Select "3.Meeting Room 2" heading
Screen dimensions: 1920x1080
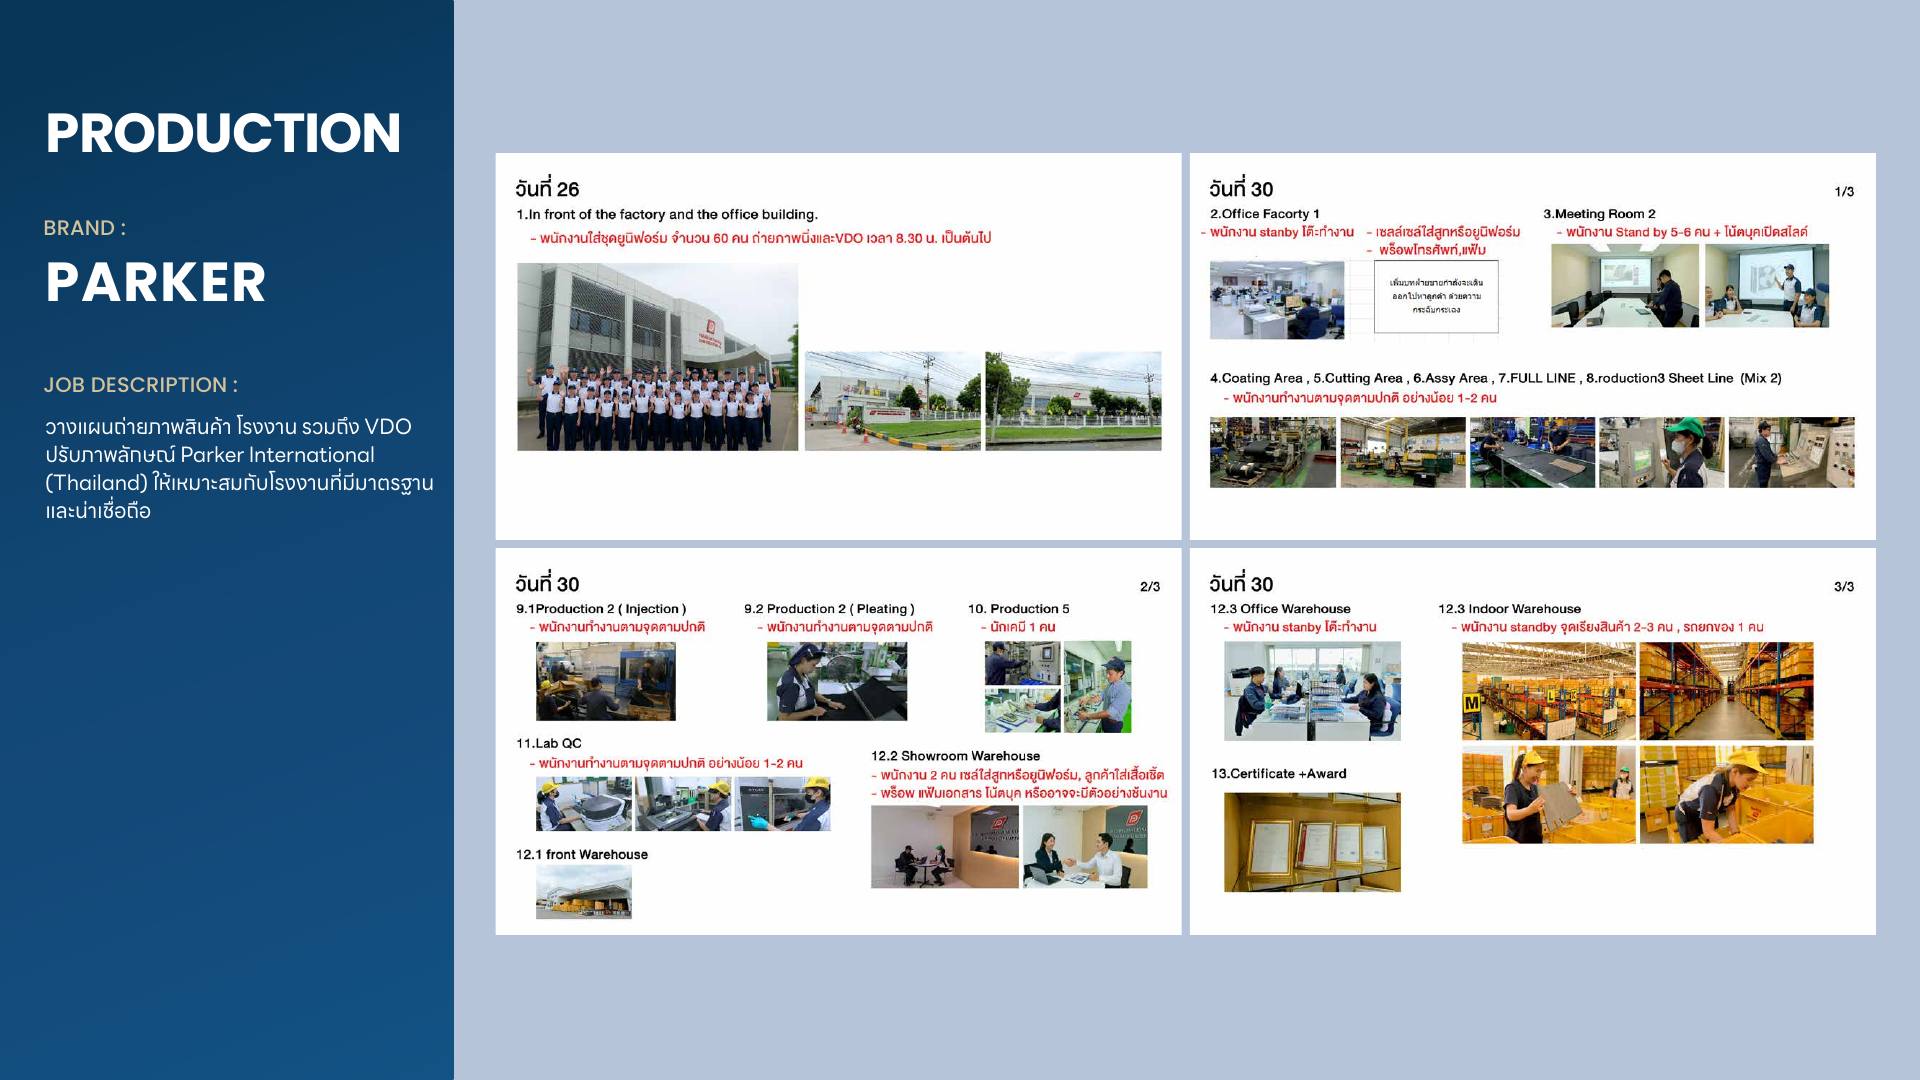(x=1599, y=214)
